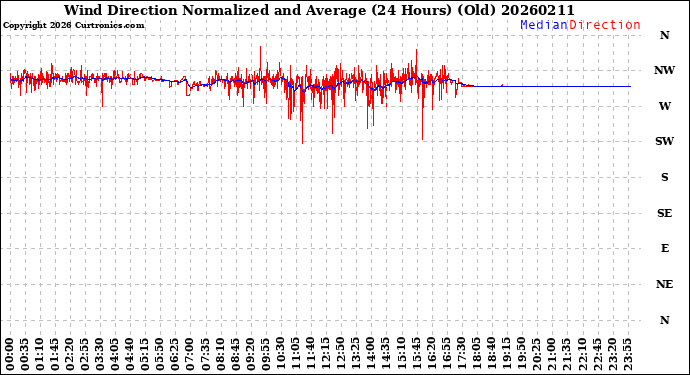The width and height of the screenshot is (690, 375).
Task: Click the 10:30 time label
Action: (280, 355)
